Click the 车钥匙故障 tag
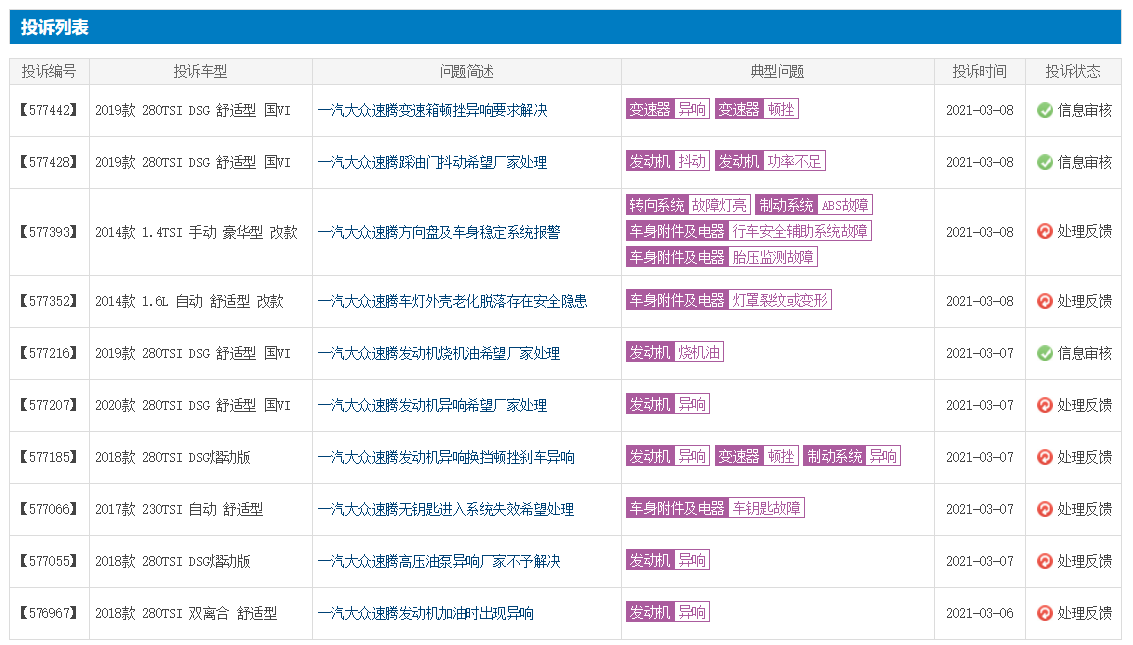Screen dimensions: 1133x645 766,508
